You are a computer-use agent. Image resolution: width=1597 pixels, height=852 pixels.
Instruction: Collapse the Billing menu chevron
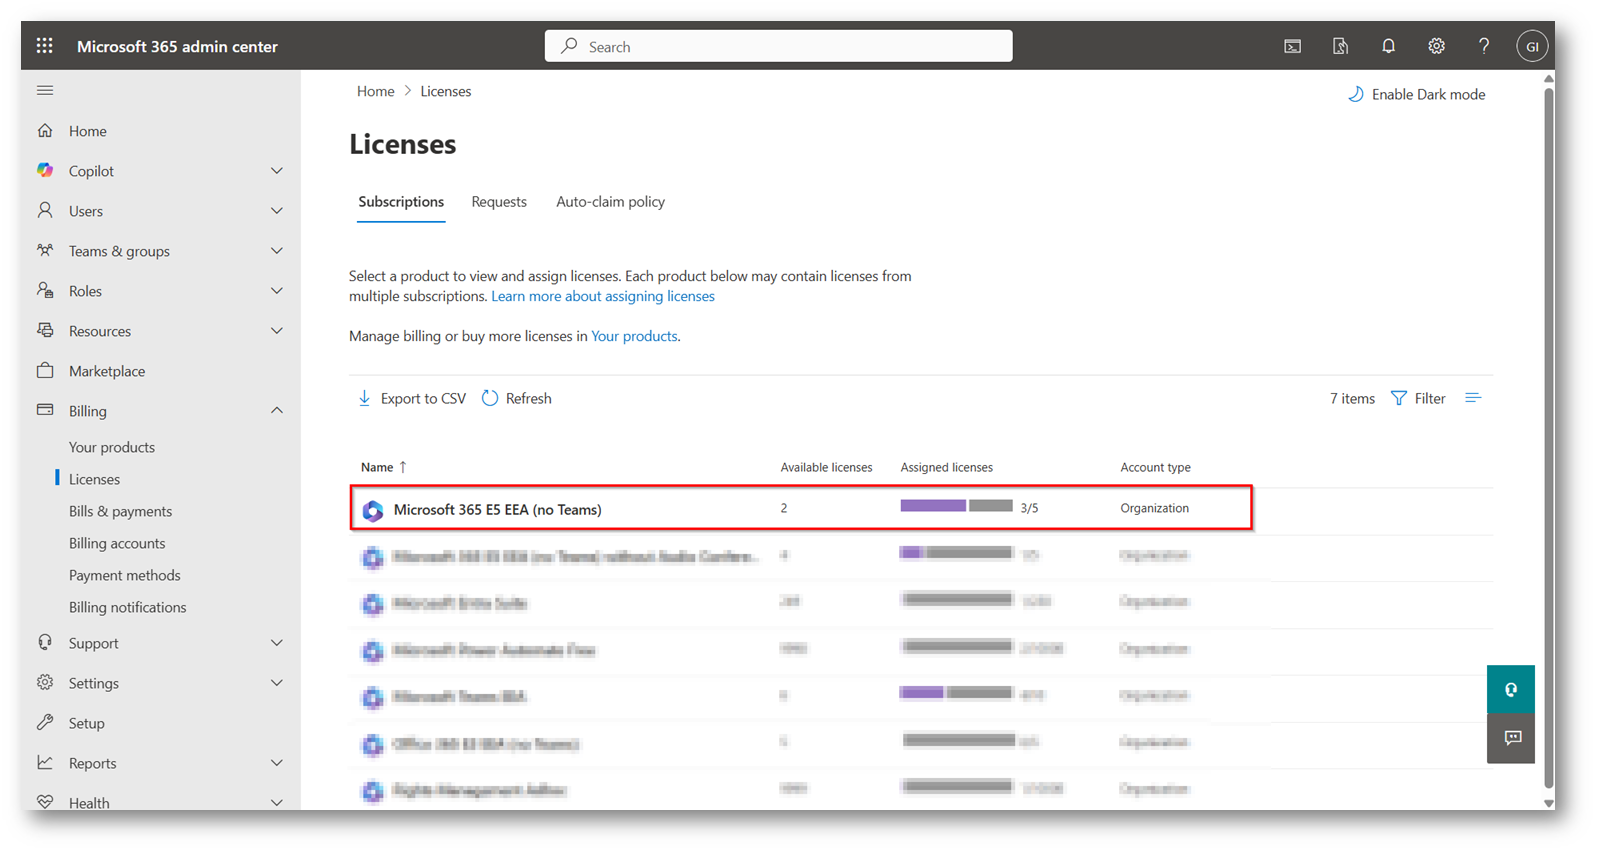277,411
